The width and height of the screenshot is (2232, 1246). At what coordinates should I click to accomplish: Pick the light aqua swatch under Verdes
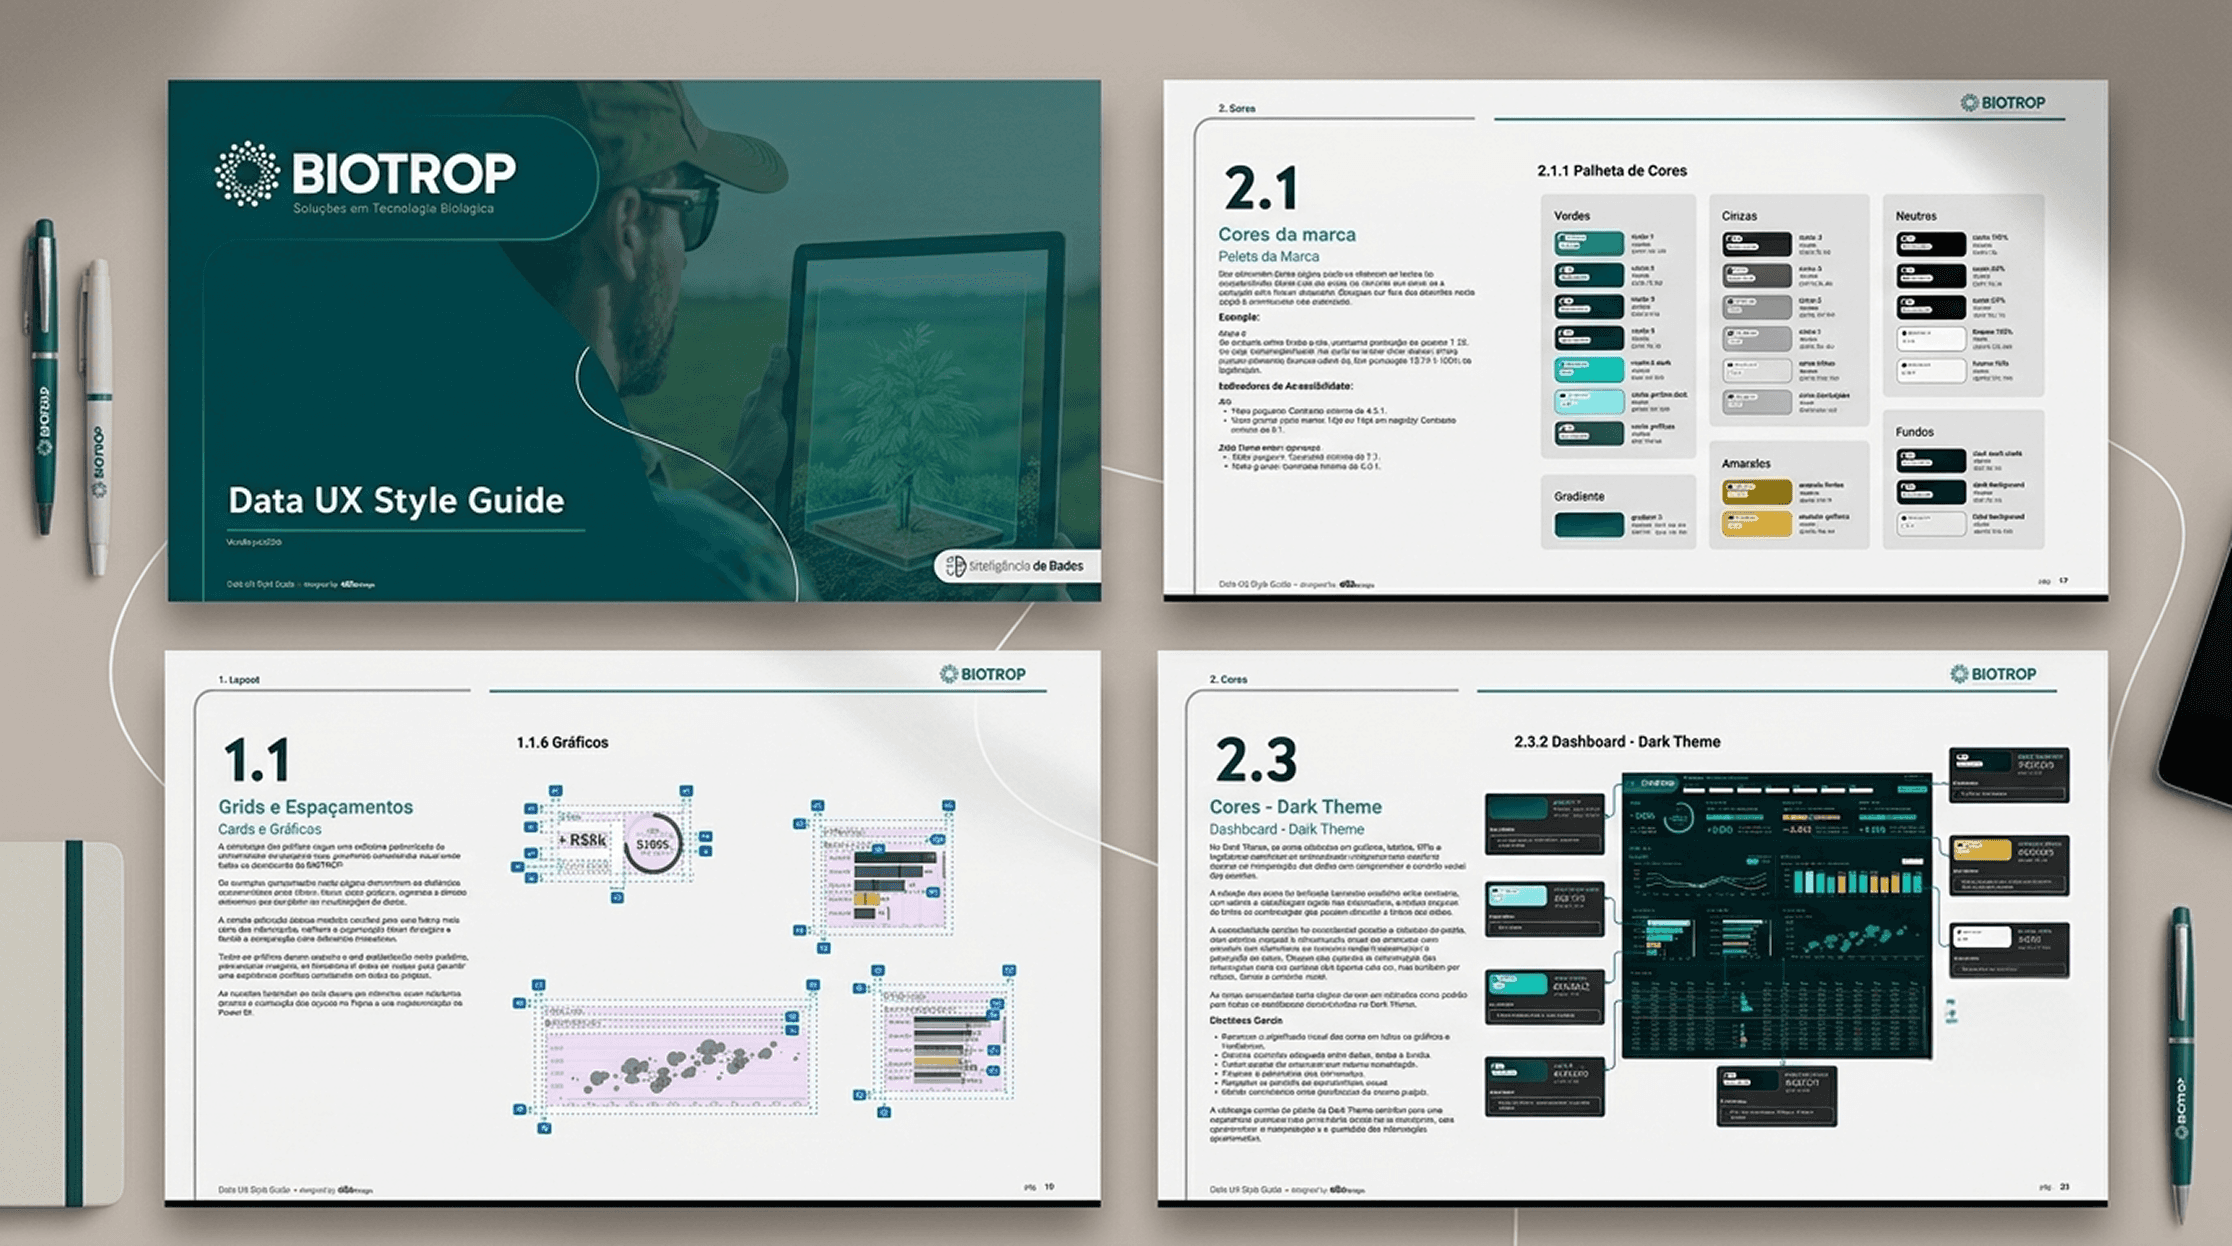point(1589,401)
